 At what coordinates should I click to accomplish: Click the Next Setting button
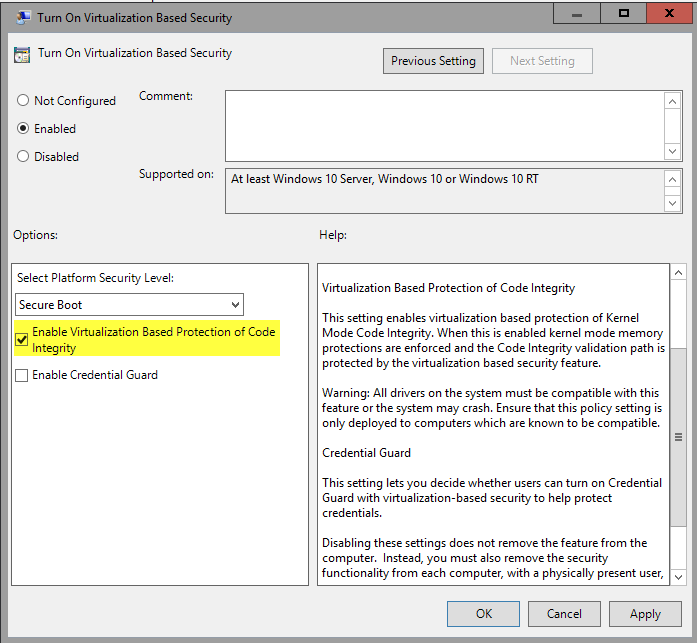click(542, 61)
